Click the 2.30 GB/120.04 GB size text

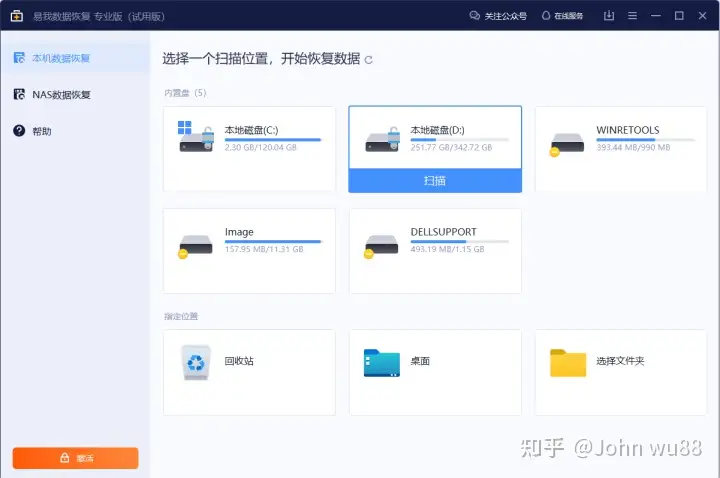coord(260,147)
